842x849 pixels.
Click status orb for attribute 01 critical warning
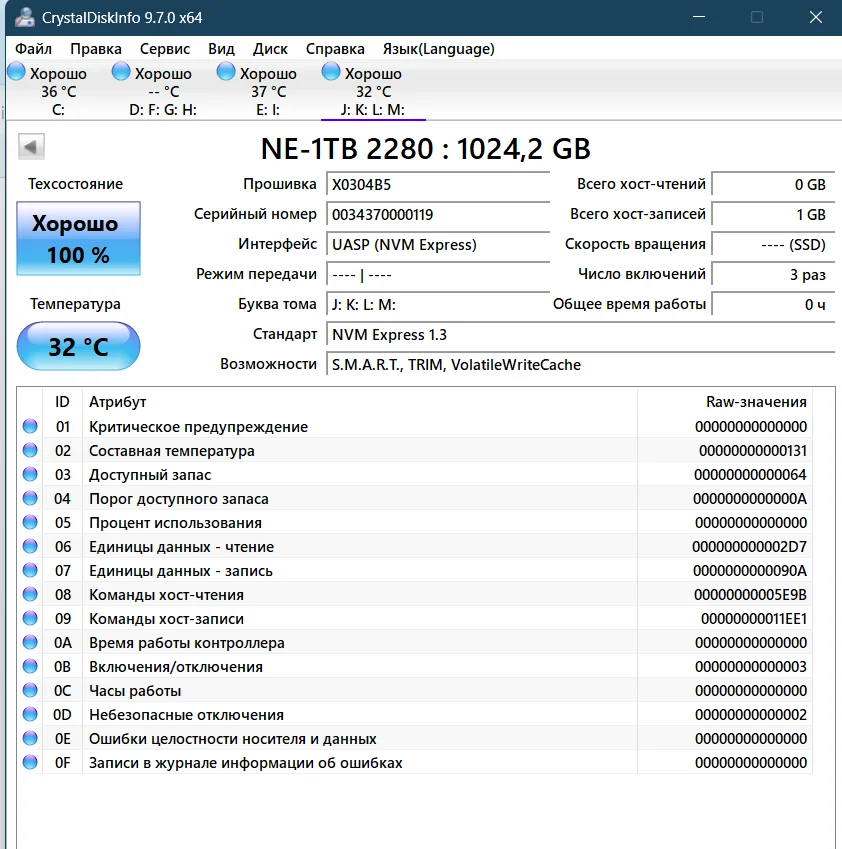[x=30, y=427]
